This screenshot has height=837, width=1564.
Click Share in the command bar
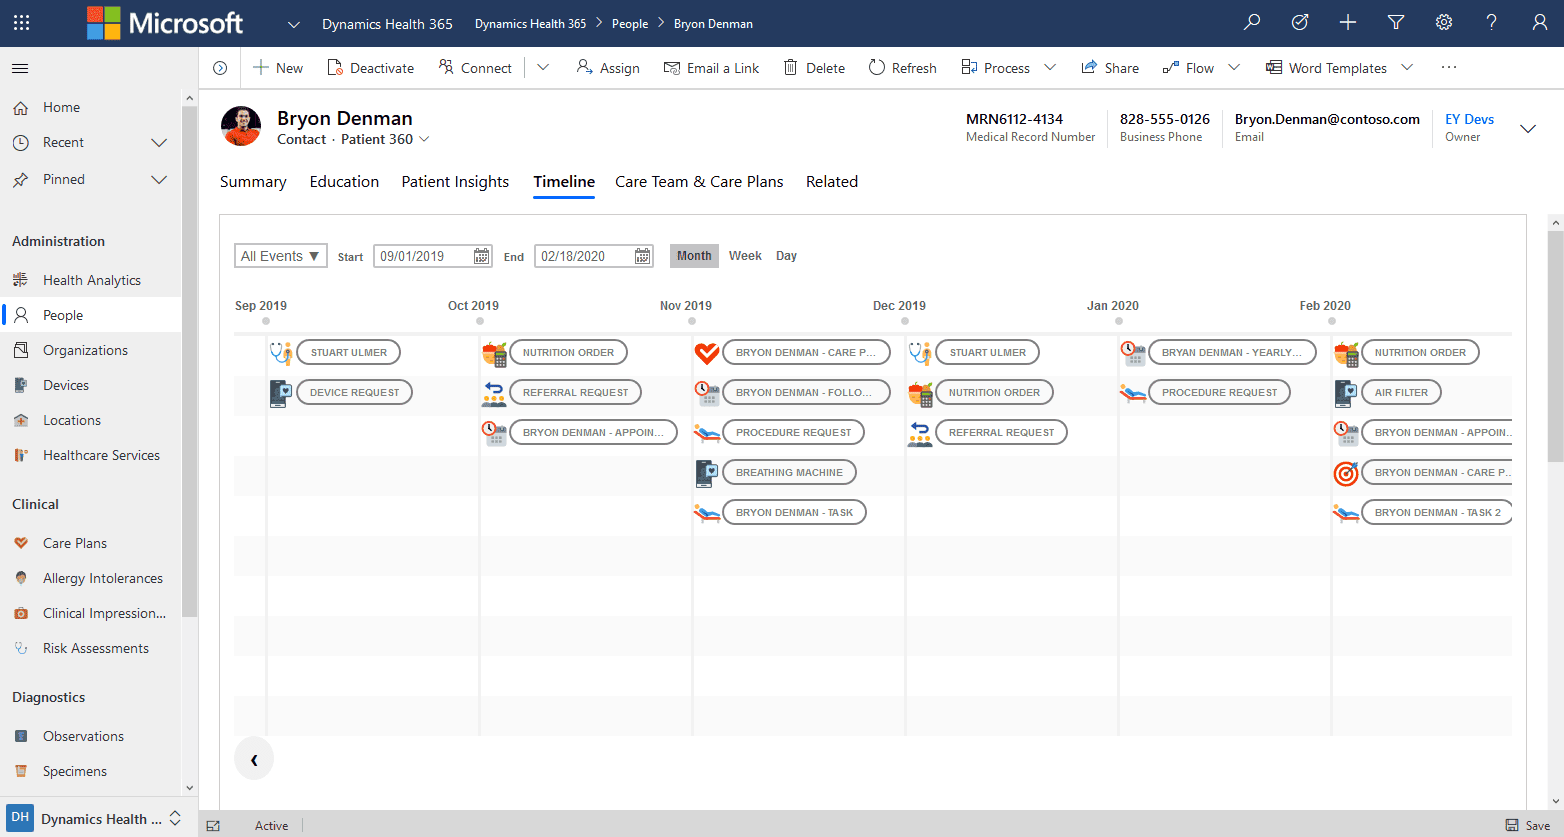point(1110,68)
